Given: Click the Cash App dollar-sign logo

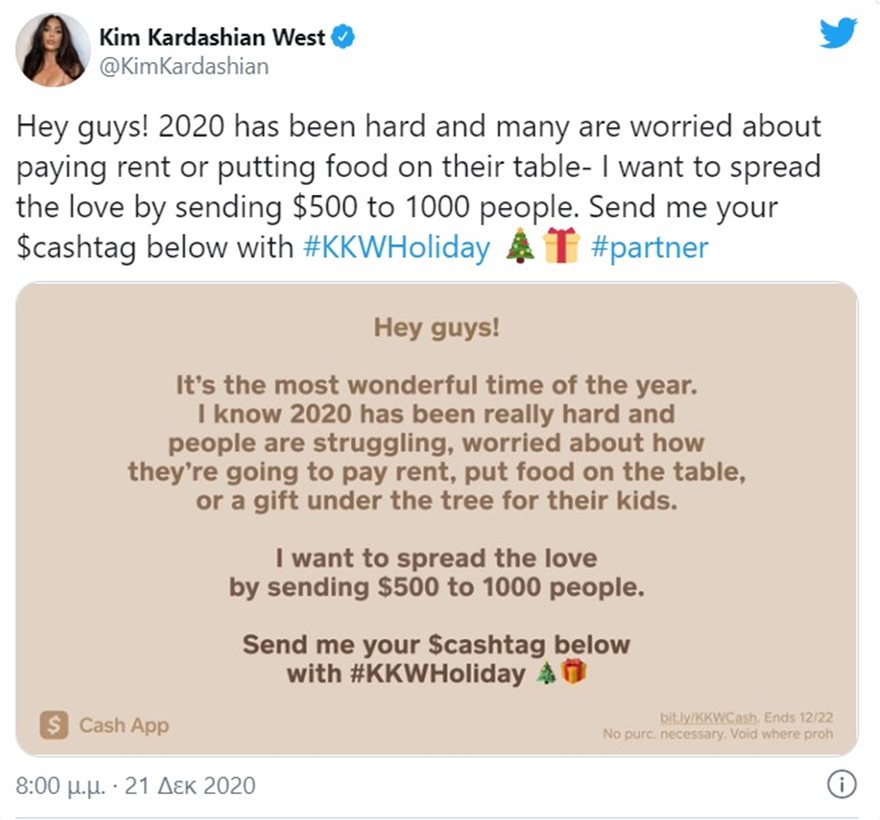Looking at the screenshot, I should [x=54, y=725].
